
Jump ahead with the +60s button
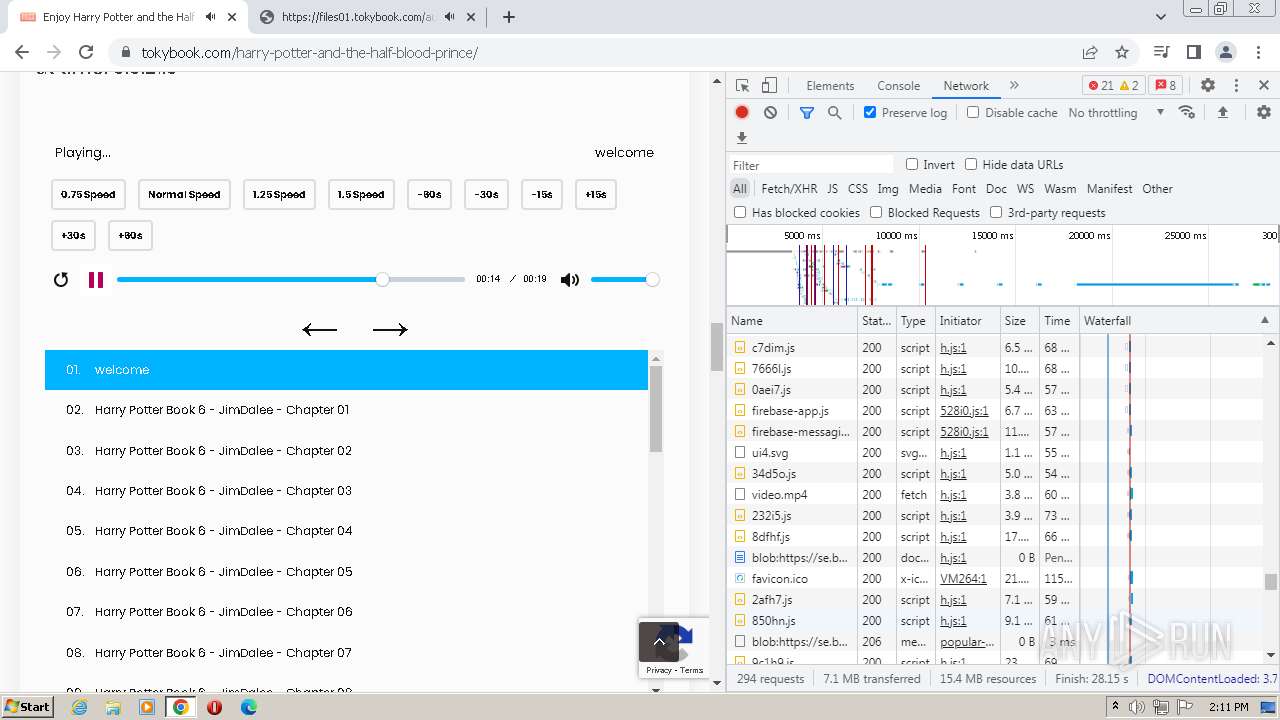click(130, 236)
